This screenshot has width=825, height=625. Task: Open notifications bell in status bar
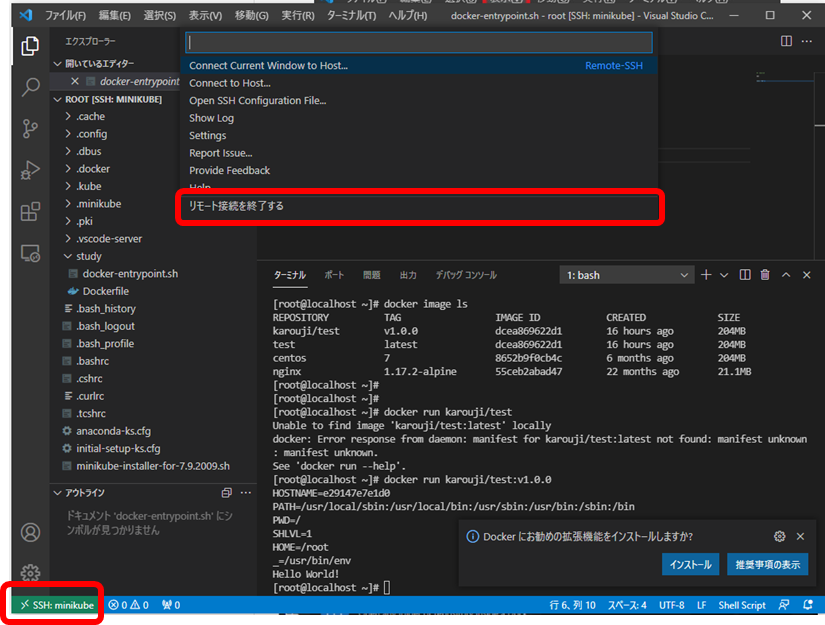[x=808, y=605]
